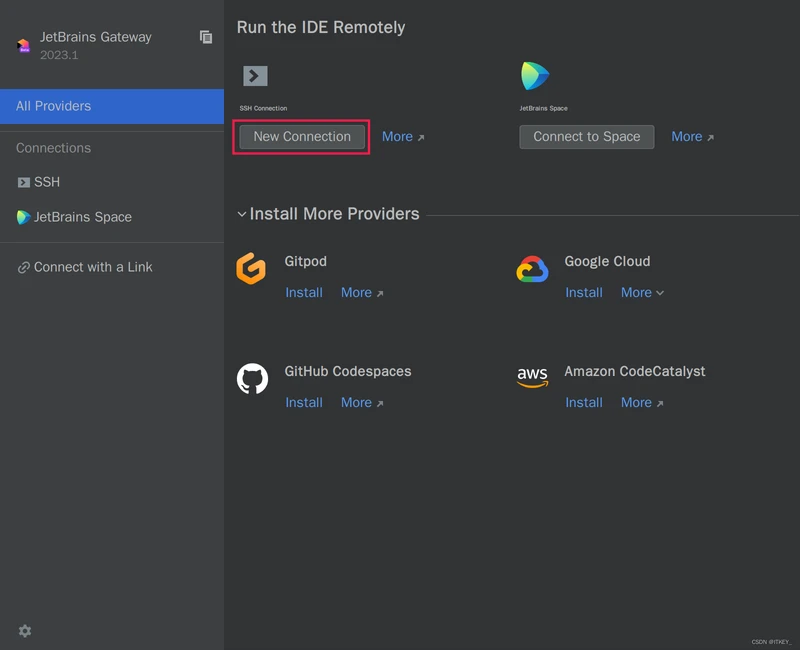The image size is (800, 650).
Task: Click the Google Cloud logo icon
Action: (x=532, y=269)
